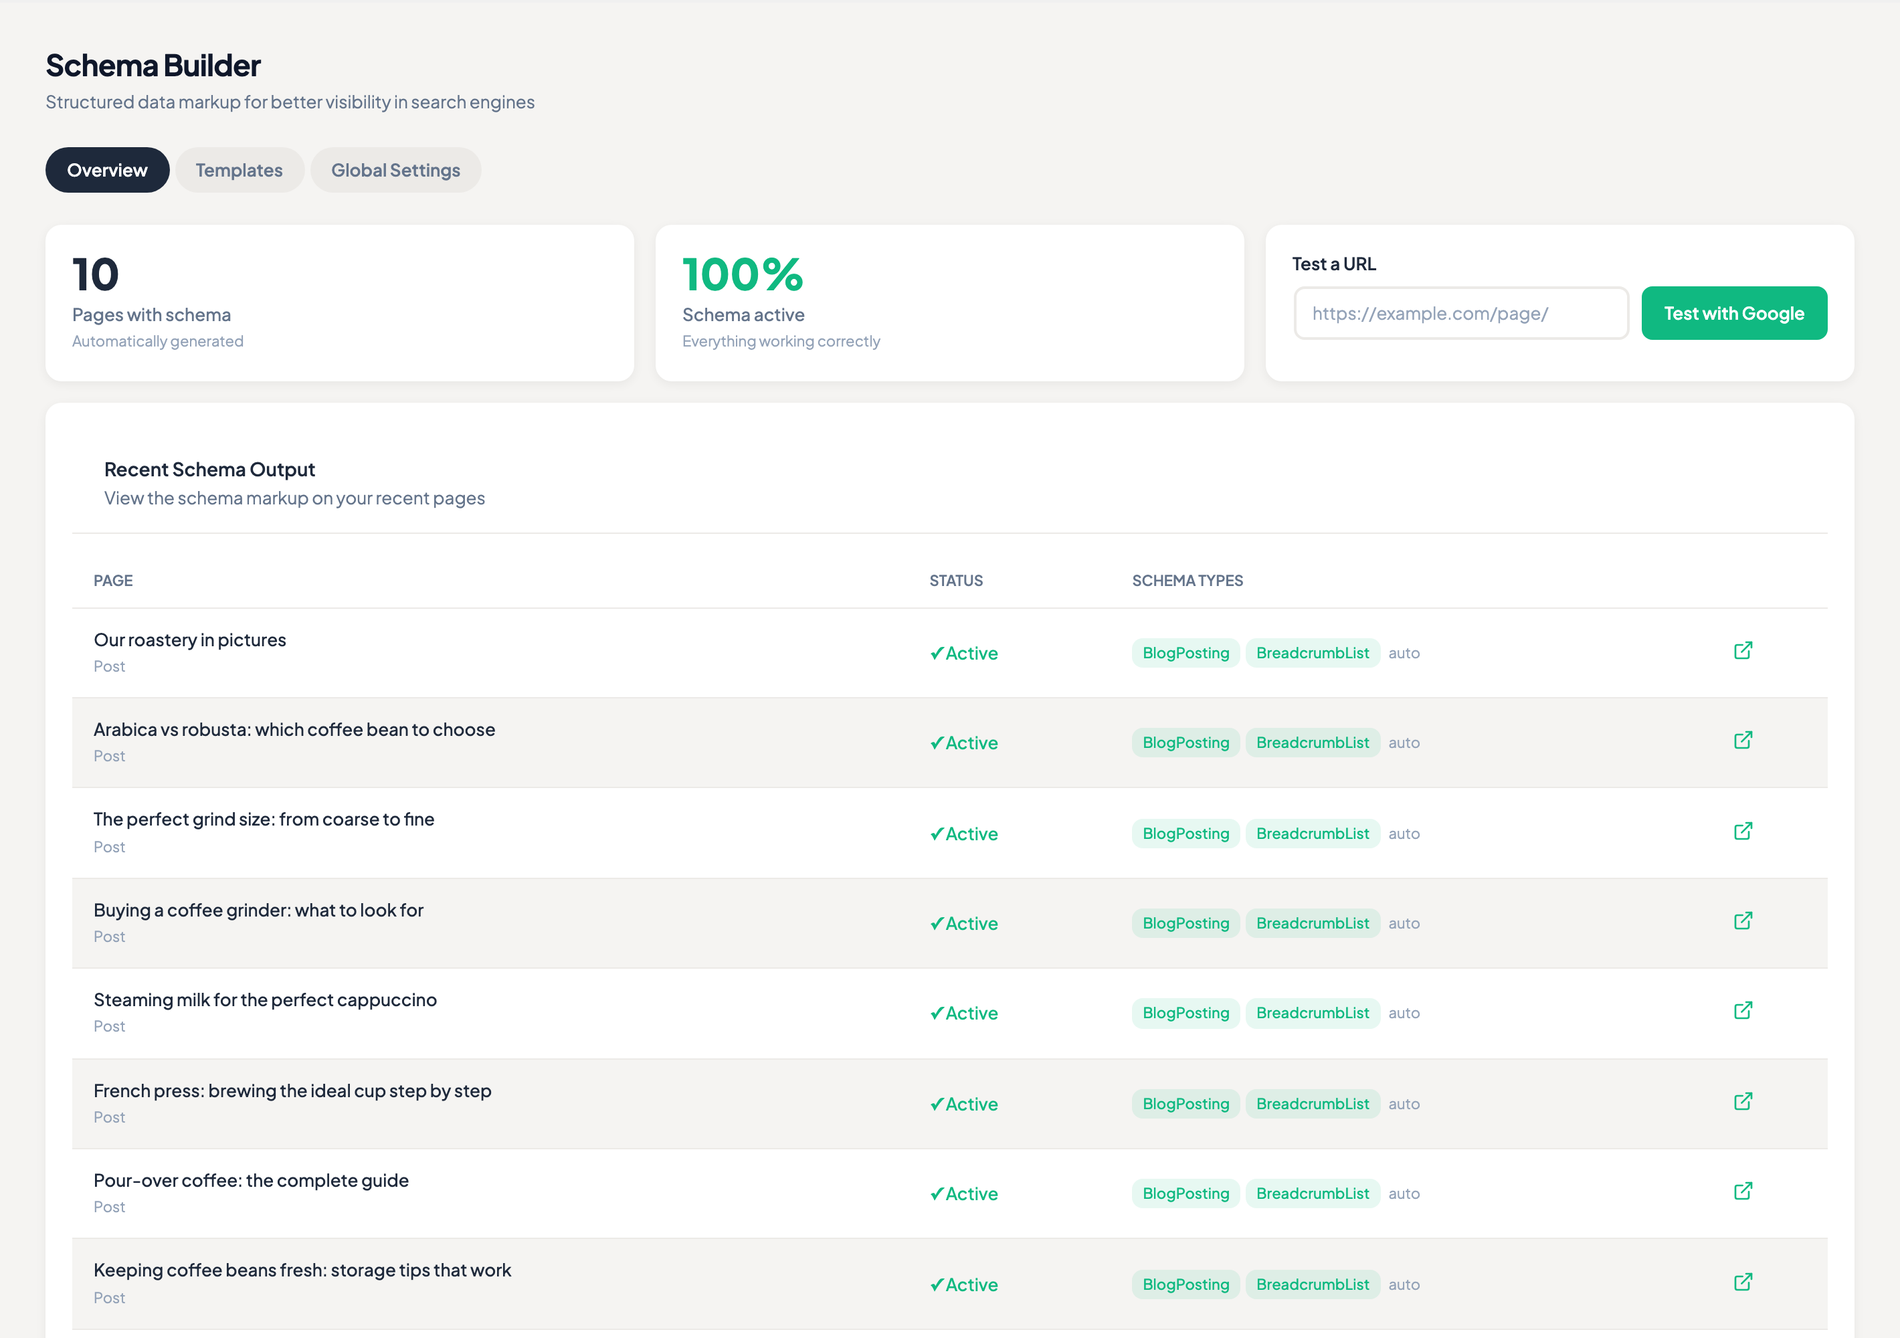Open the Global Settings tab

(x=396, y=170)
